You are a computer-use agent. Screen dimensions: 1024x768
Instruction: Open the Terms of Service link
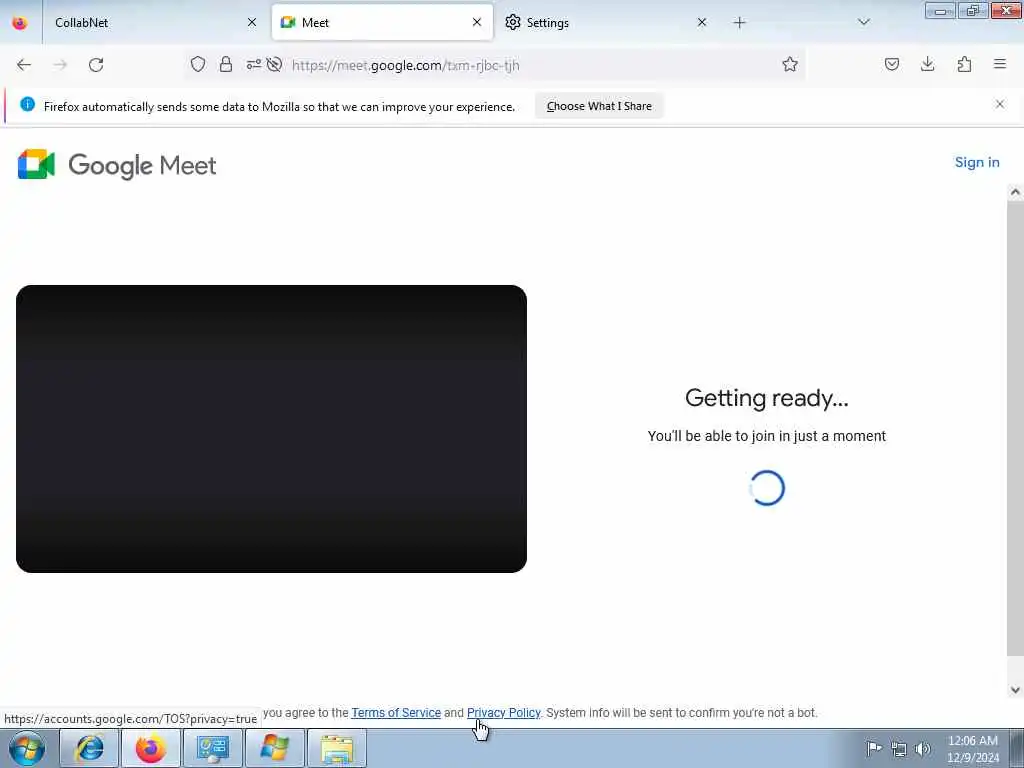click(x=396, y=712)
